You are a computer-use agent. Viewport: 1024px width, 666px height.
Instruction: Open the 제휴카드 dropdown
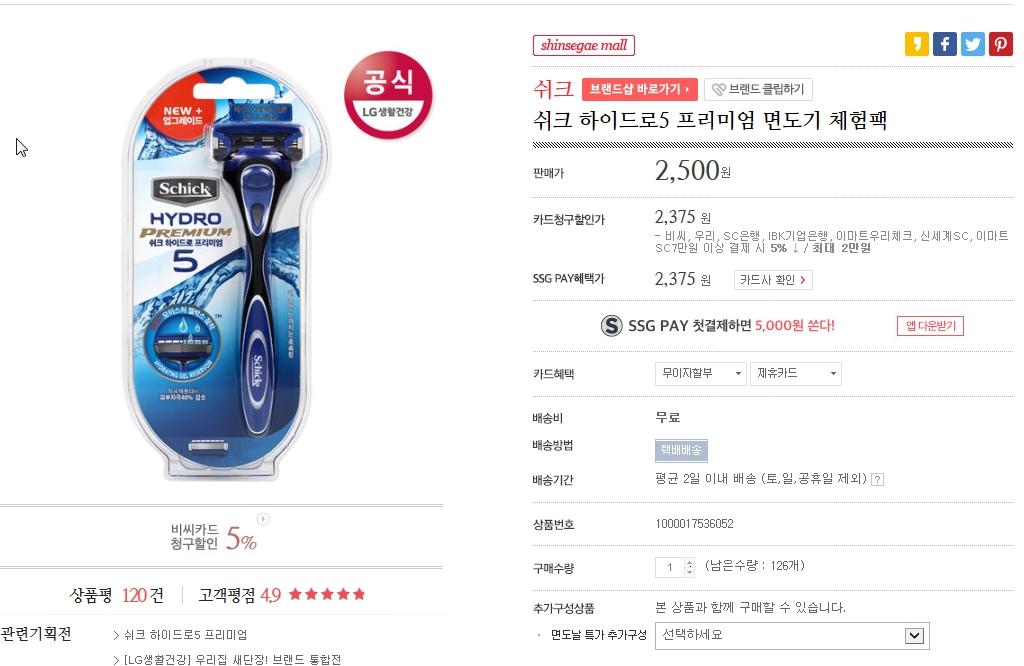[x=795, y=373]
